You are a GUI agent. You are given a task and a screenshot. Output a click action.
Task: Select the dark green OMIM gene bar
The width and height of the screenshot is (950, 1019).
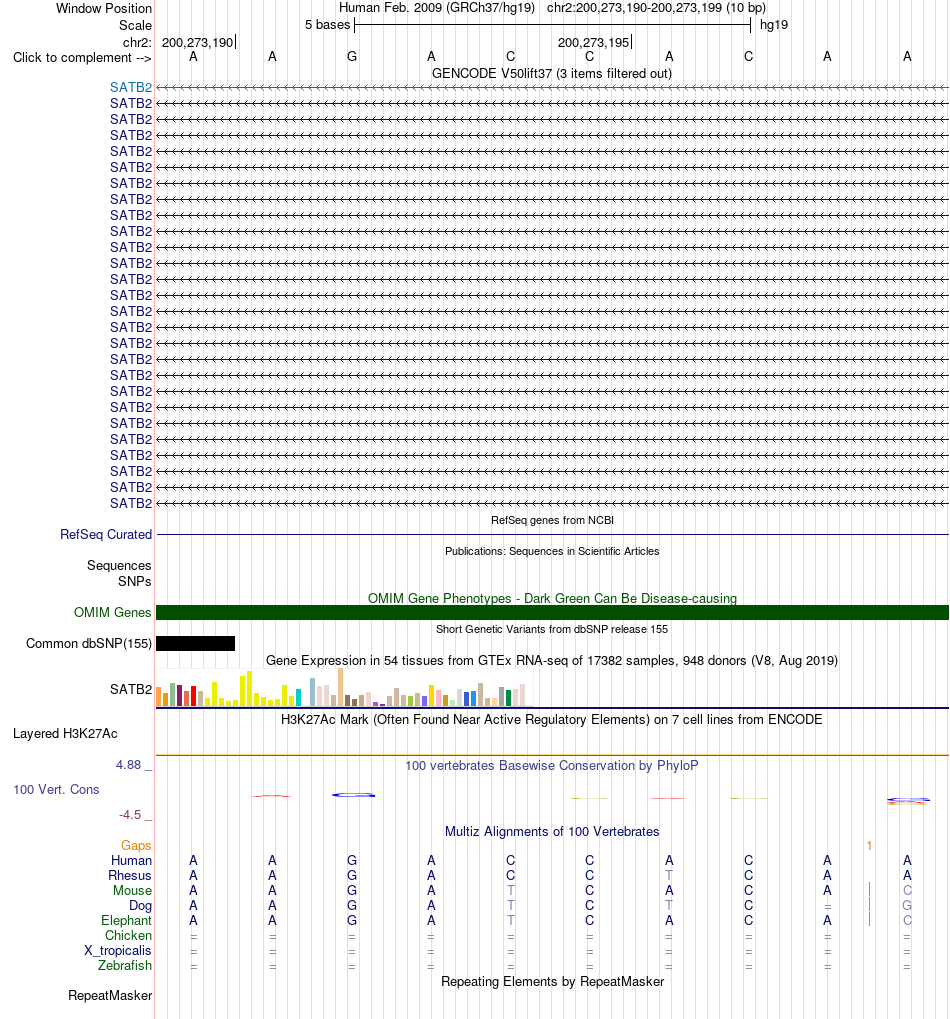[x=552, y=612]
